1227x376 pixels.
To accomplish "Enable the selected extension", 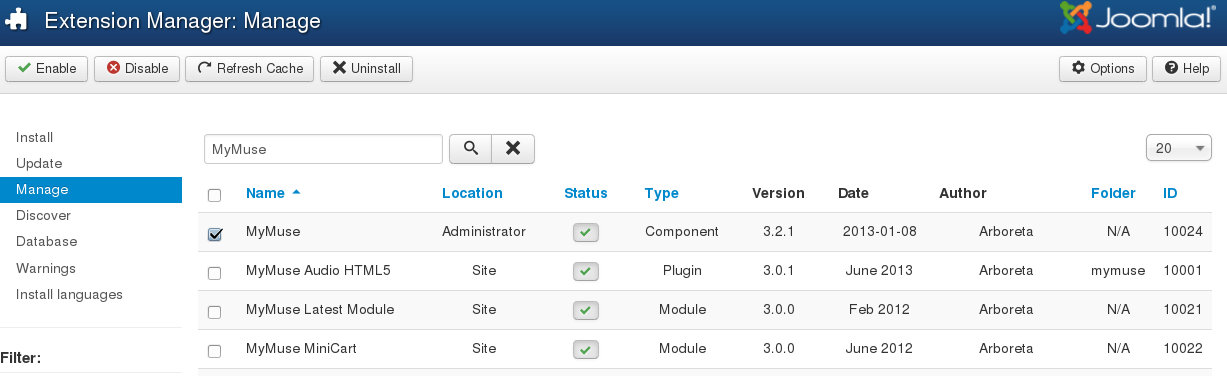I will pyautogui.click(x=47, y=69).
